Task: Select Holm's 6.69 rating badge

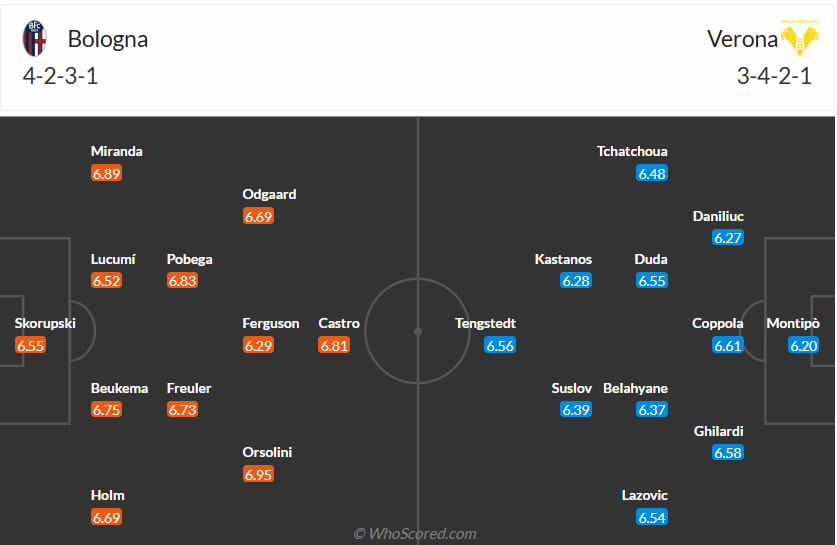Action: click(106, 517)
